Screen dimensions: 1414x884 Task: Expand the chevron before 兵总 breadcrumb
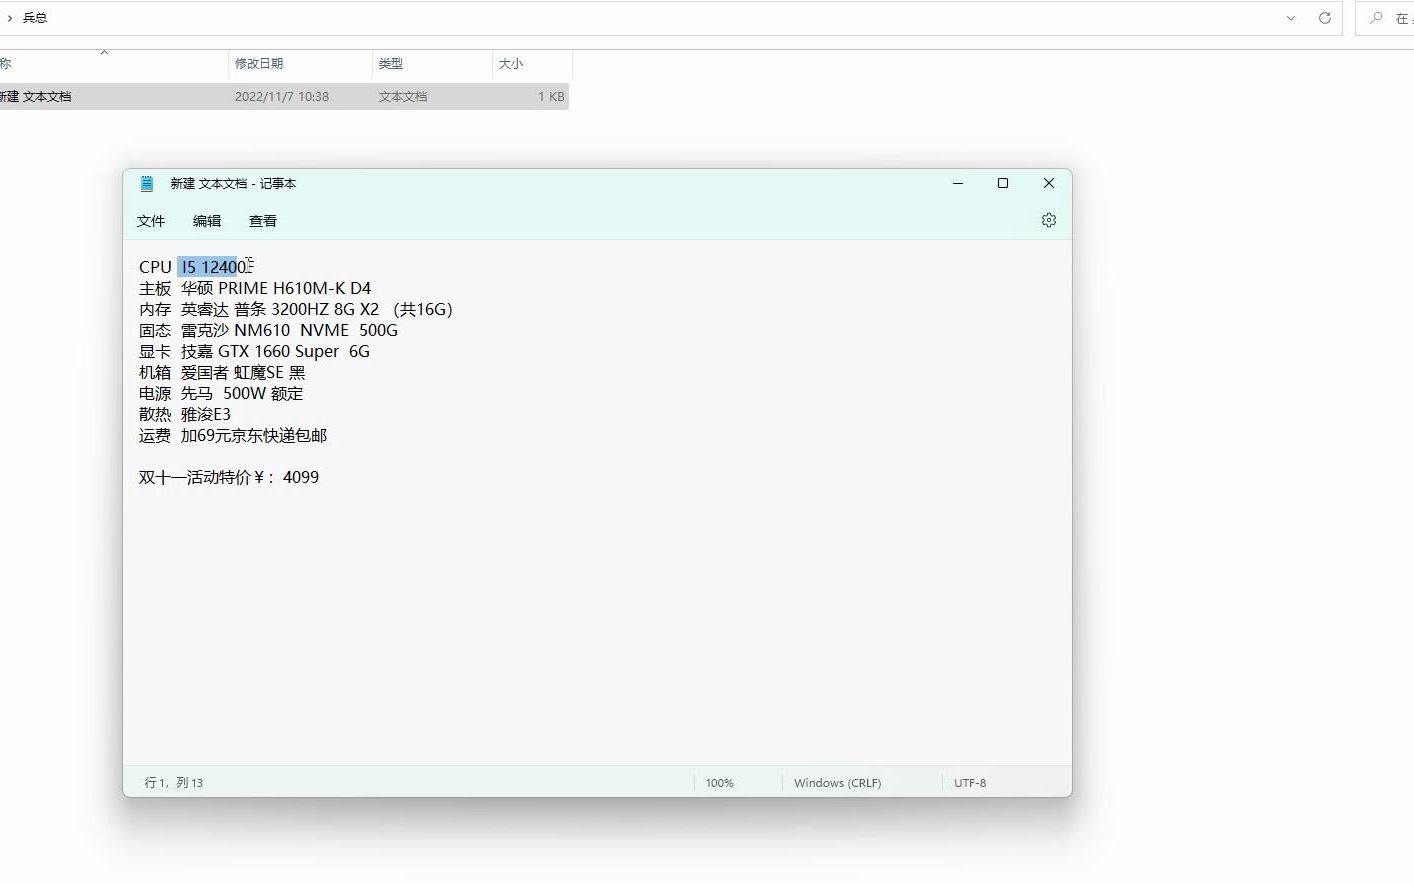9,18
